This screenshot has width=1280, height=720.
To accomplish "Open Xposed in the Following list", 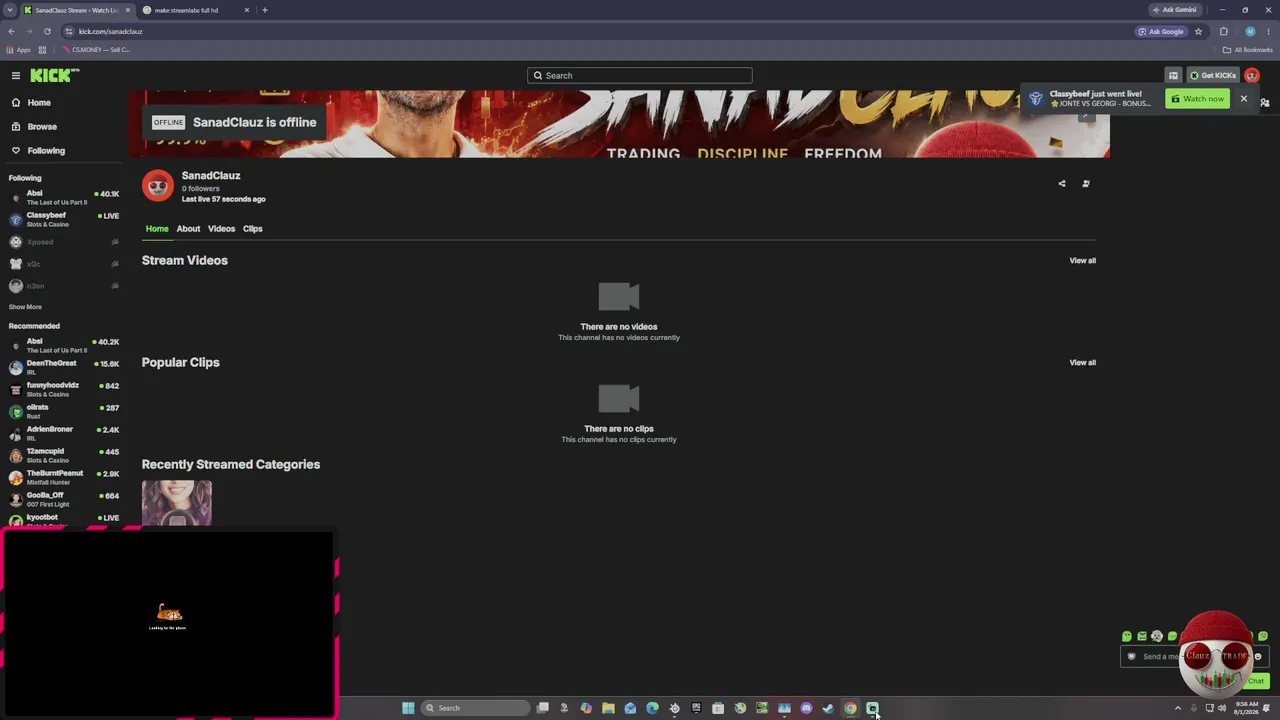I will (64, 242).
